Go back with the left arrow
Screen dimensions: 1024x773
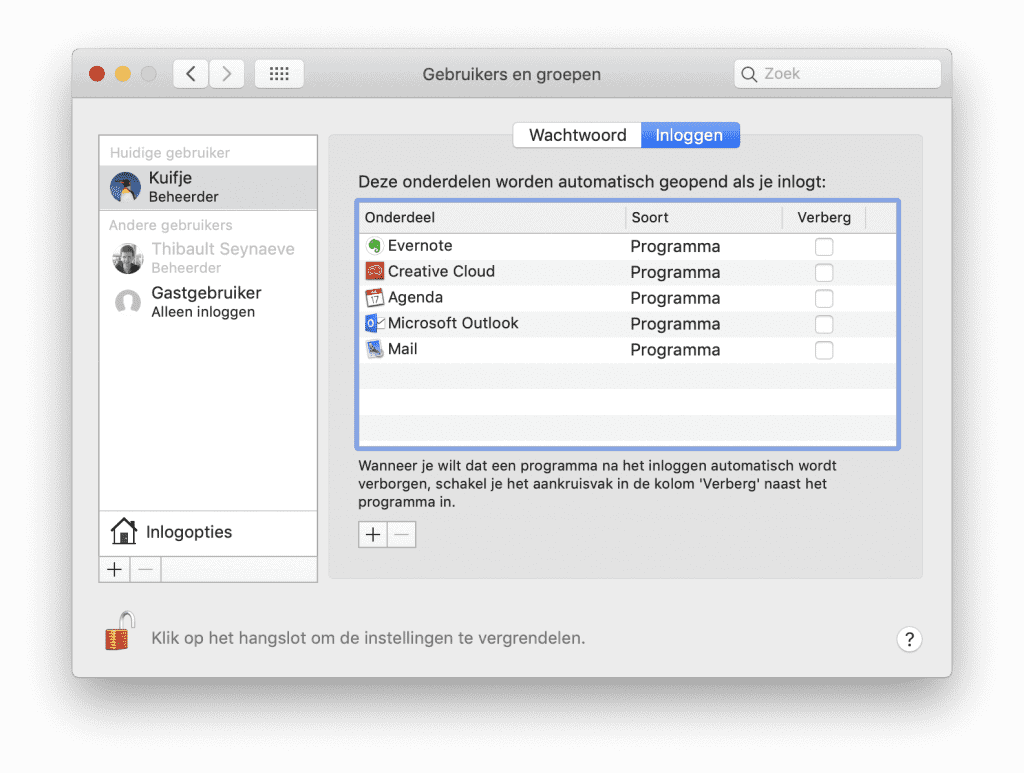click(x=191, y=74)
